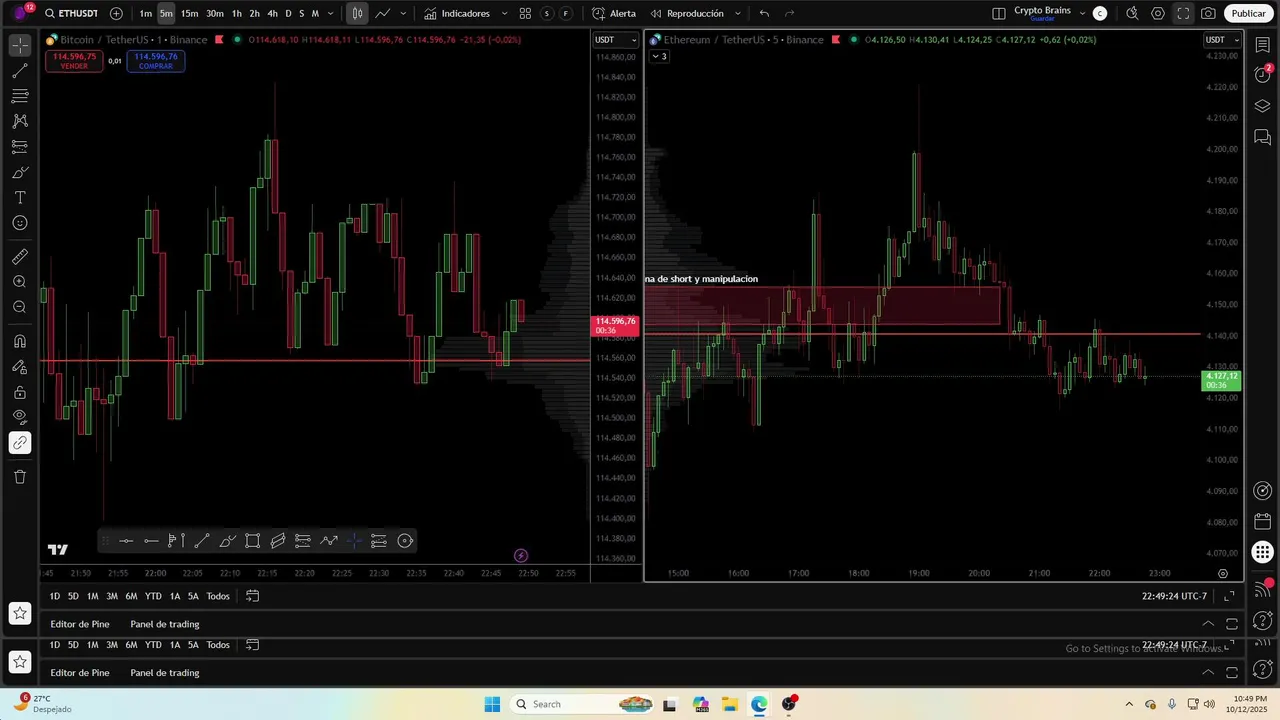This screenshot has width=1280, height=720.
Task: Expand the Ethereum chart indicator legend '3'
Action: [x=660, y=56]
